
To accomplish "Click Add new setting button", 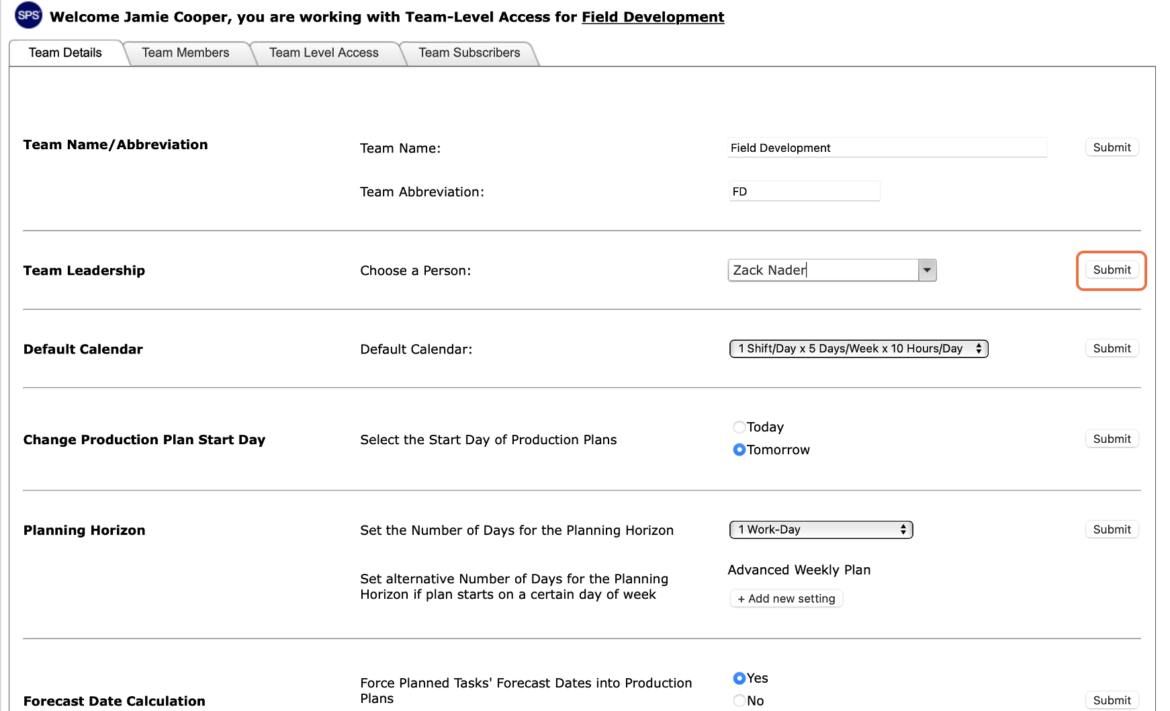I will point(786,598).
